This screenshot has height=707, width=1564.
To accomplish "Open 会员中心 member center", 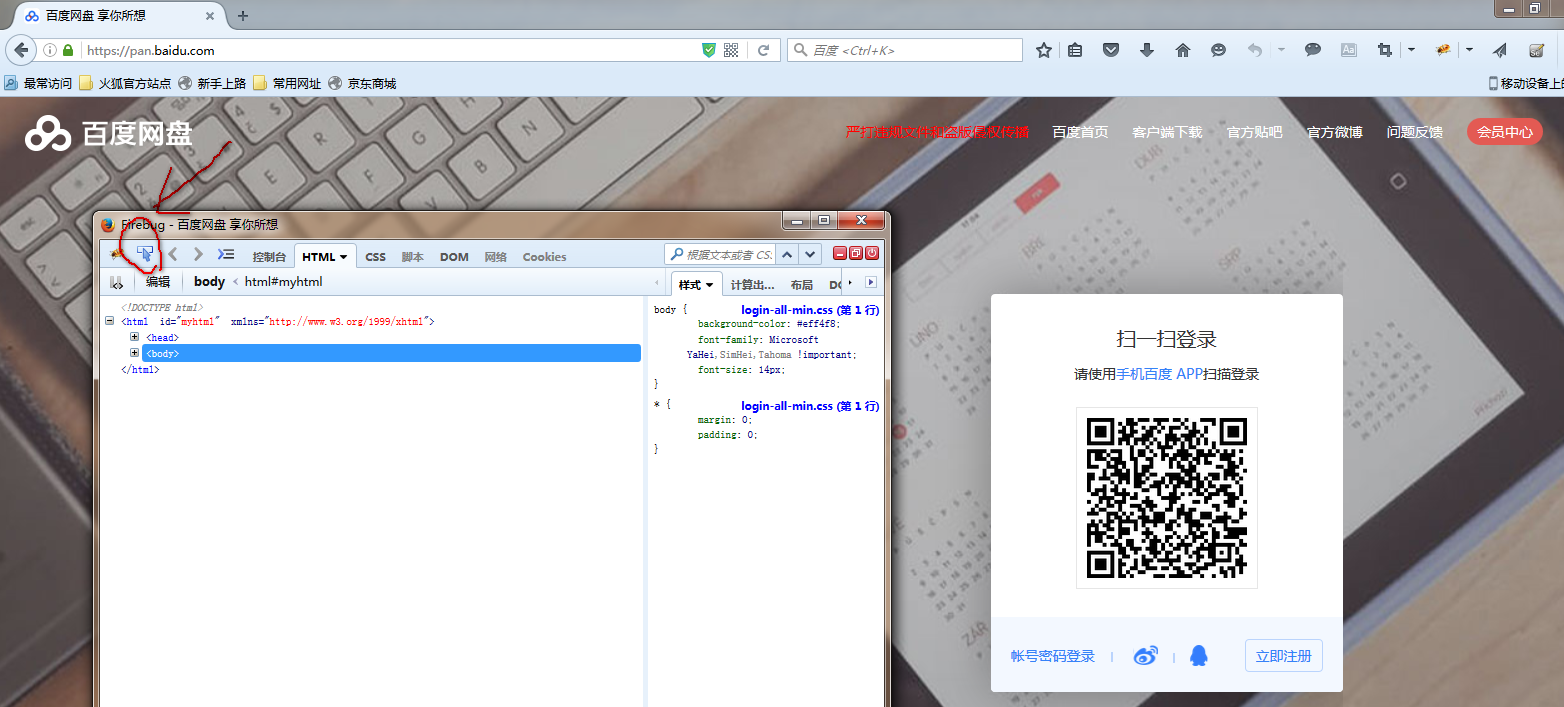I will (x=1505, y=131).
